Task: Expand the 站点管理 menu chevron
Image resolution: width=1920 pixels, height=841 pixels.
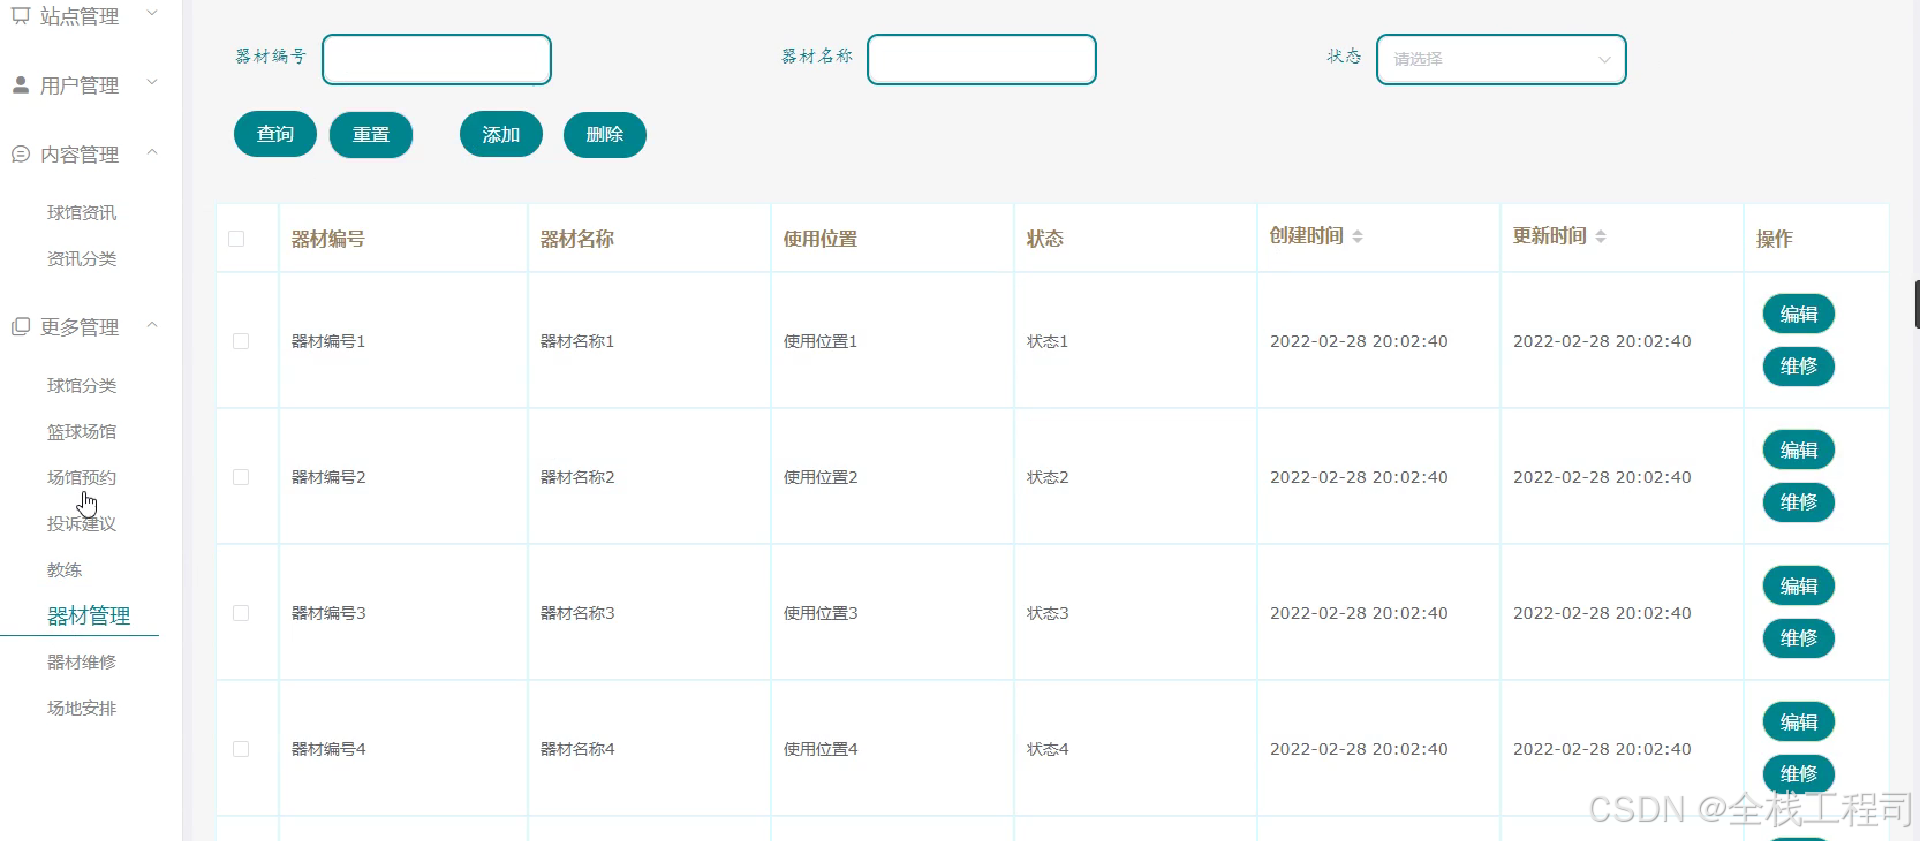Action: 152,13
